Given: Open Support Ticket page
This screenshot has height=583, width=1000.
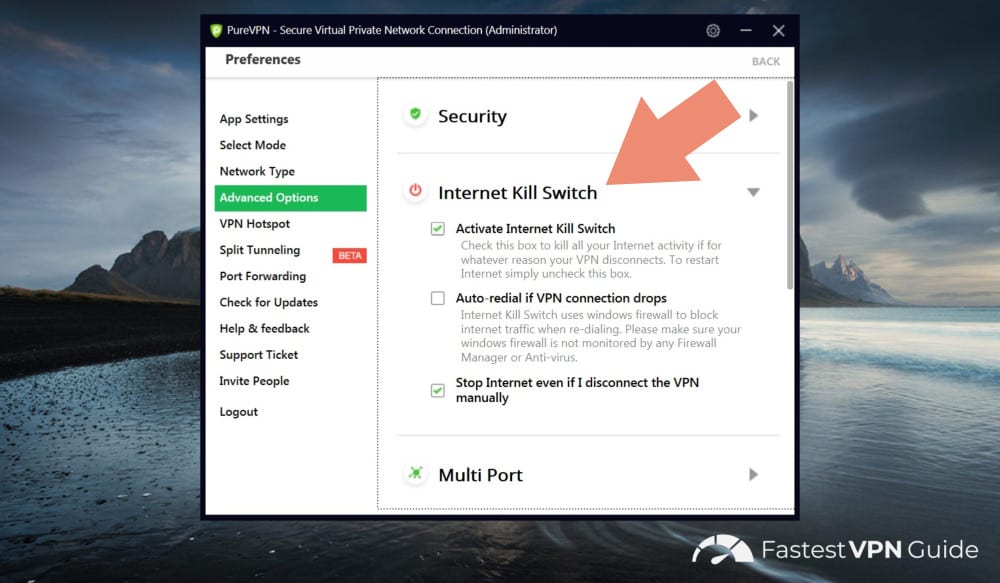Looking at the screenshot, I should [x=258, y=355].
